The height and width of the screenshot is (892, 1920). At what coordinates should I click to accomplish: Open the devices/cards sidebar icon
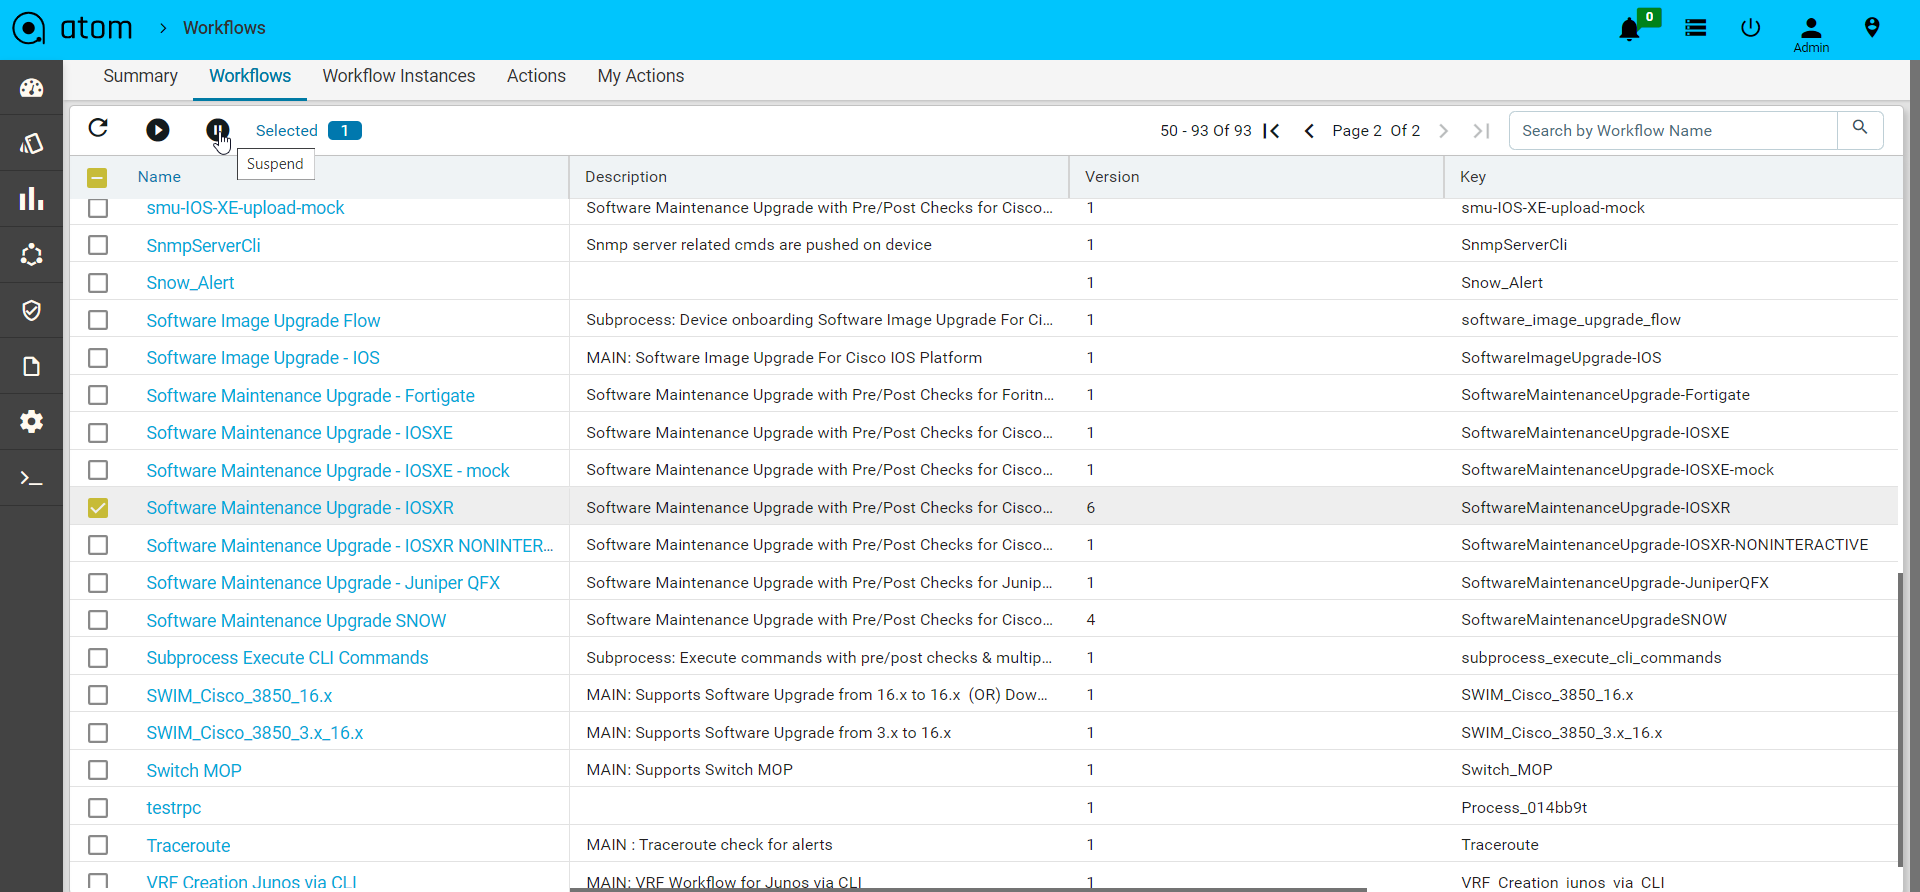pos(32,144)
